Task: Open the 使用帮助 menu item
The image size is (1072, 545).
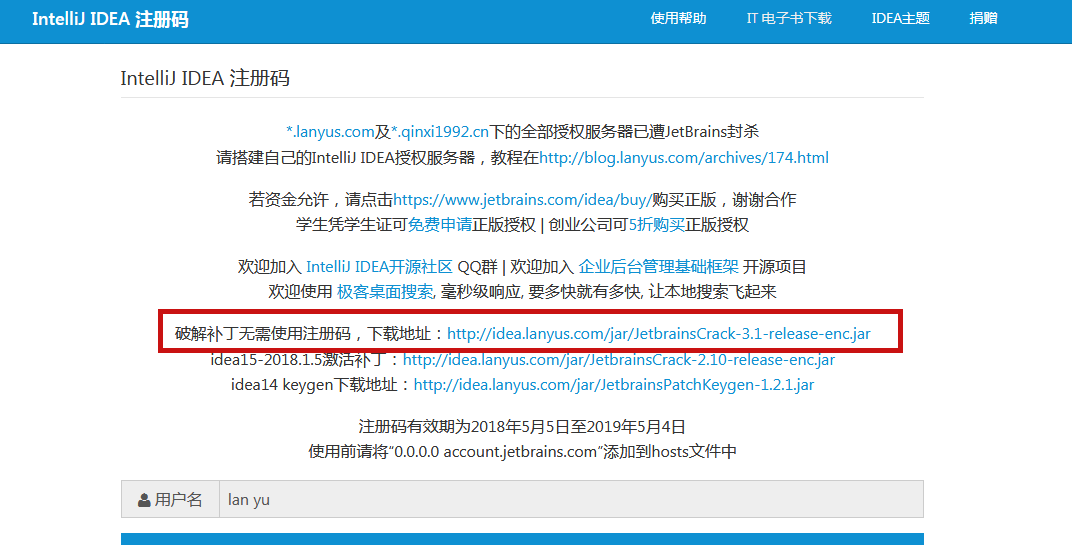Action: point(678,18)
